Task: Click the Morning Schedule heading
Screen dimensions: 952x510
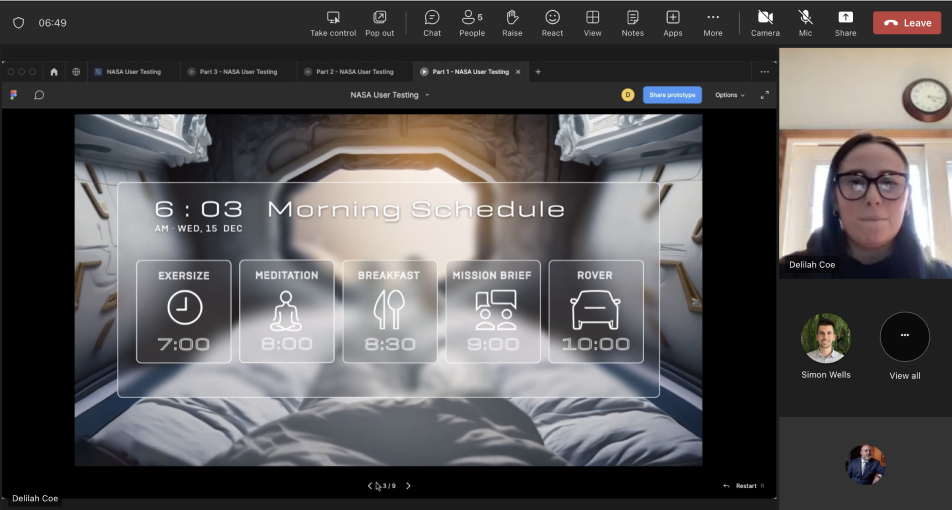Action: tap(416, 209)
